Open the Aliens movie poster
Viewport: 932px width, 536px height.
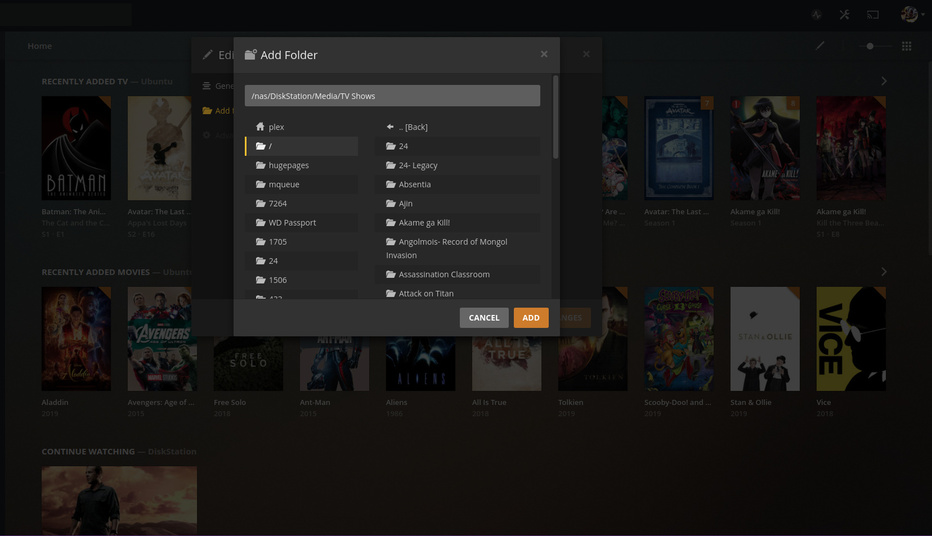(x=420, y=363)
